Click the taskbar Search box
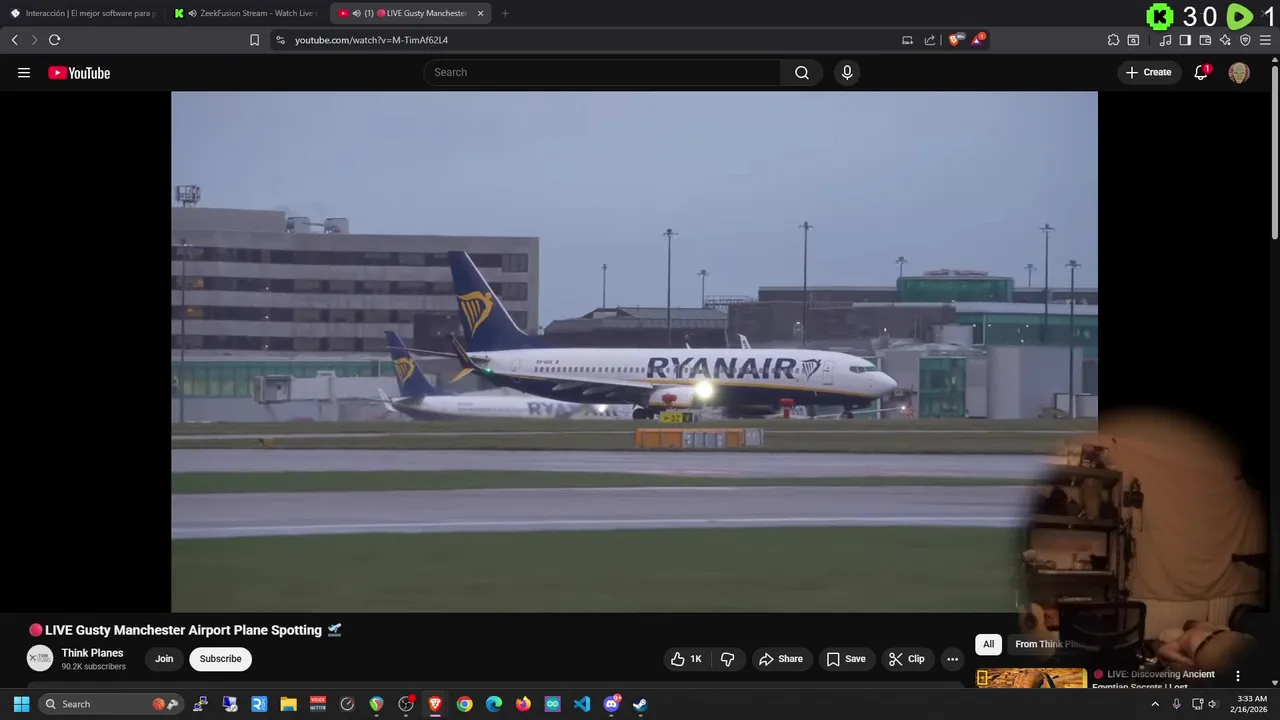Viewport: 1280px width, 720px height. pos(112,704)
